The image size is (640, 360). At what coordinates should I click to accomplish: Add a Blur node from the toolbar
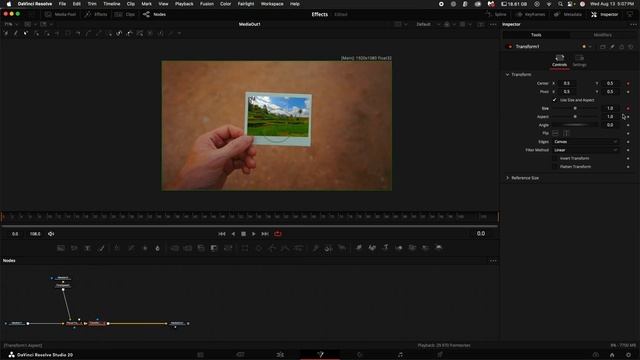point(158,248)
